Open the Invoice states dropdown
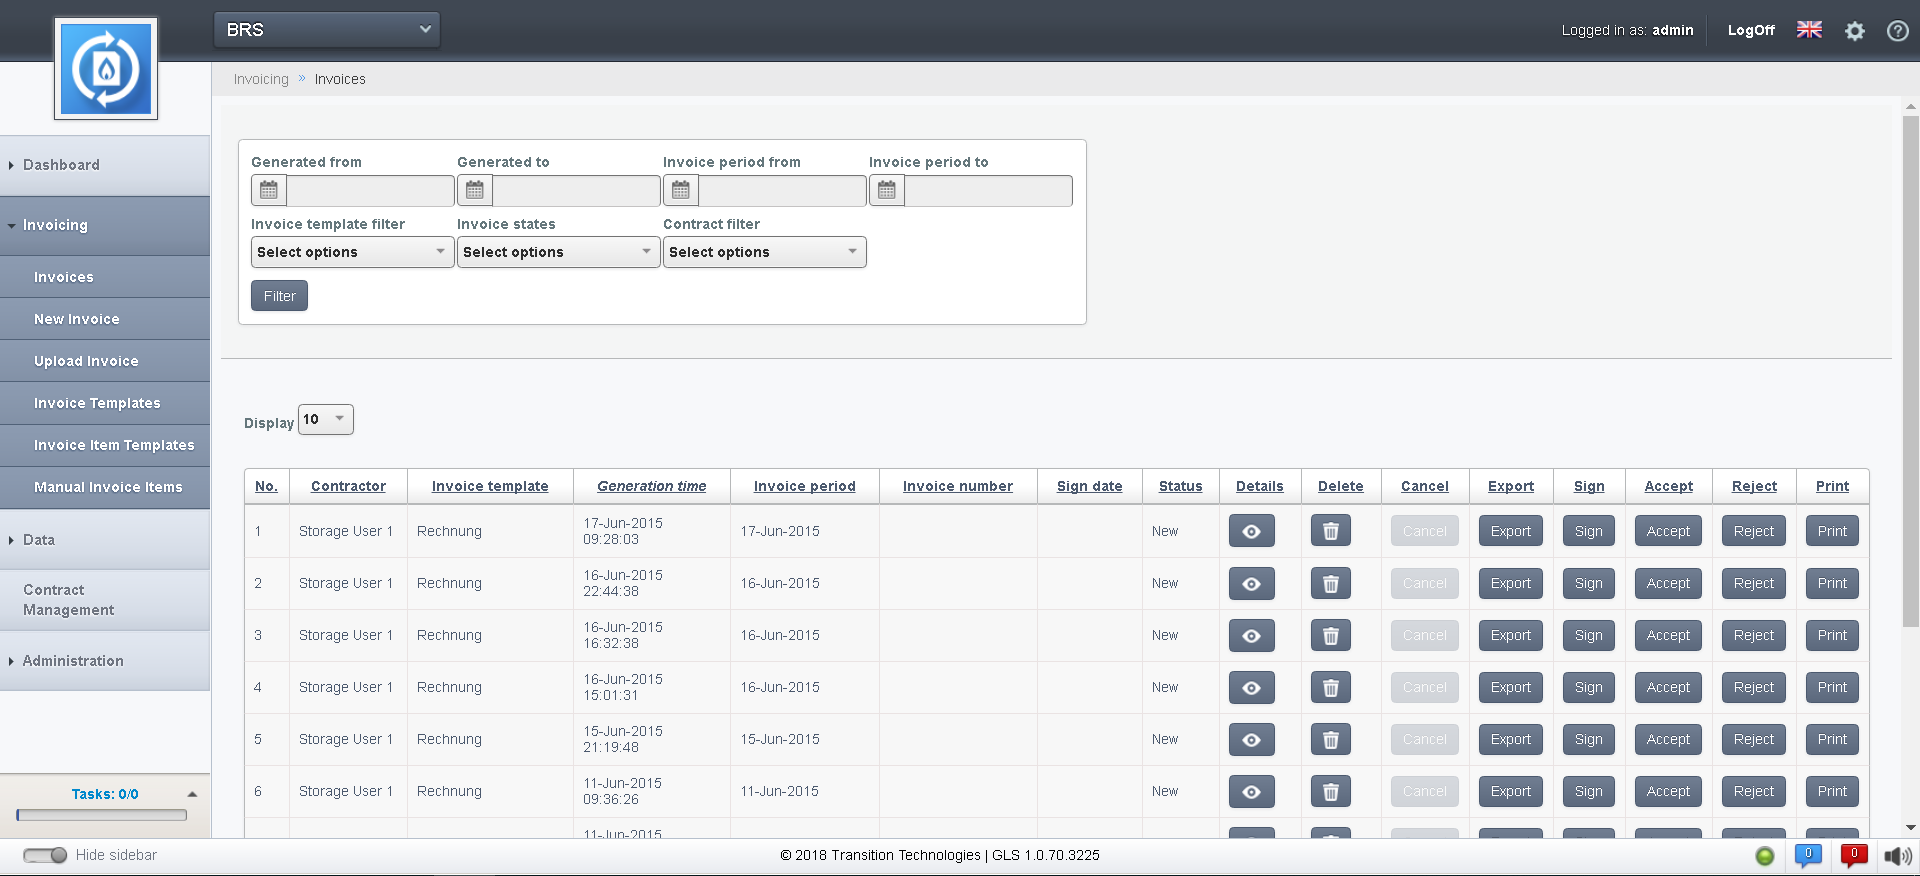 (x=558, y=252)
